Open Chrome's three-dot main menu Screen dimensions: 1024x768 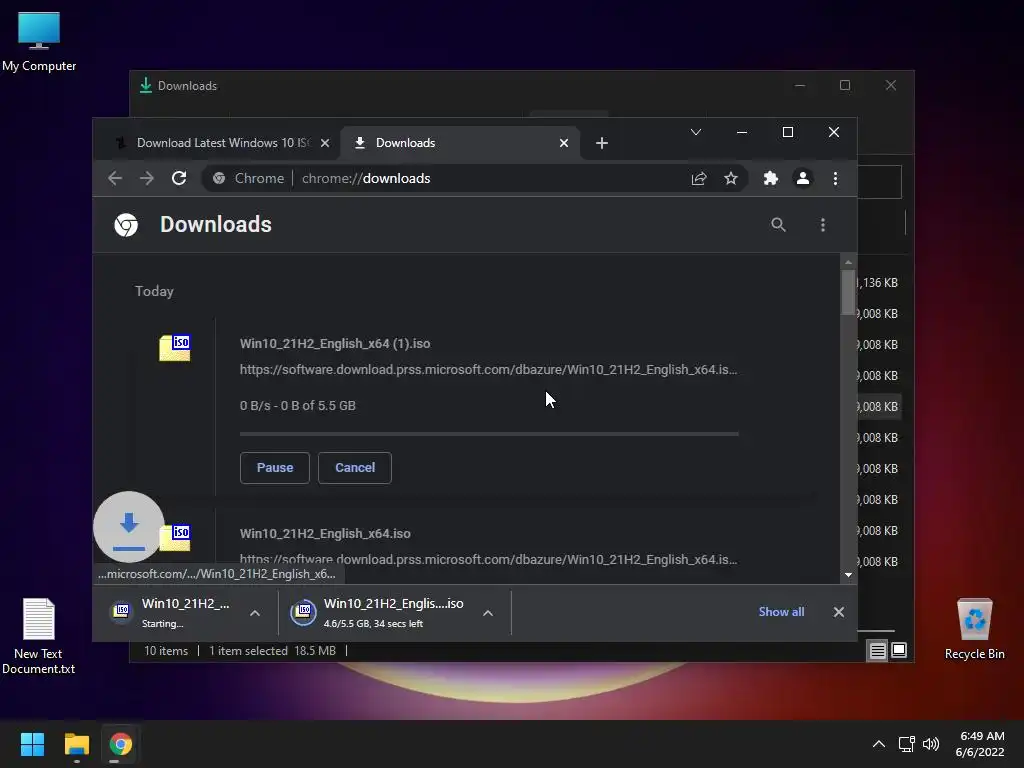click(835, 178)
